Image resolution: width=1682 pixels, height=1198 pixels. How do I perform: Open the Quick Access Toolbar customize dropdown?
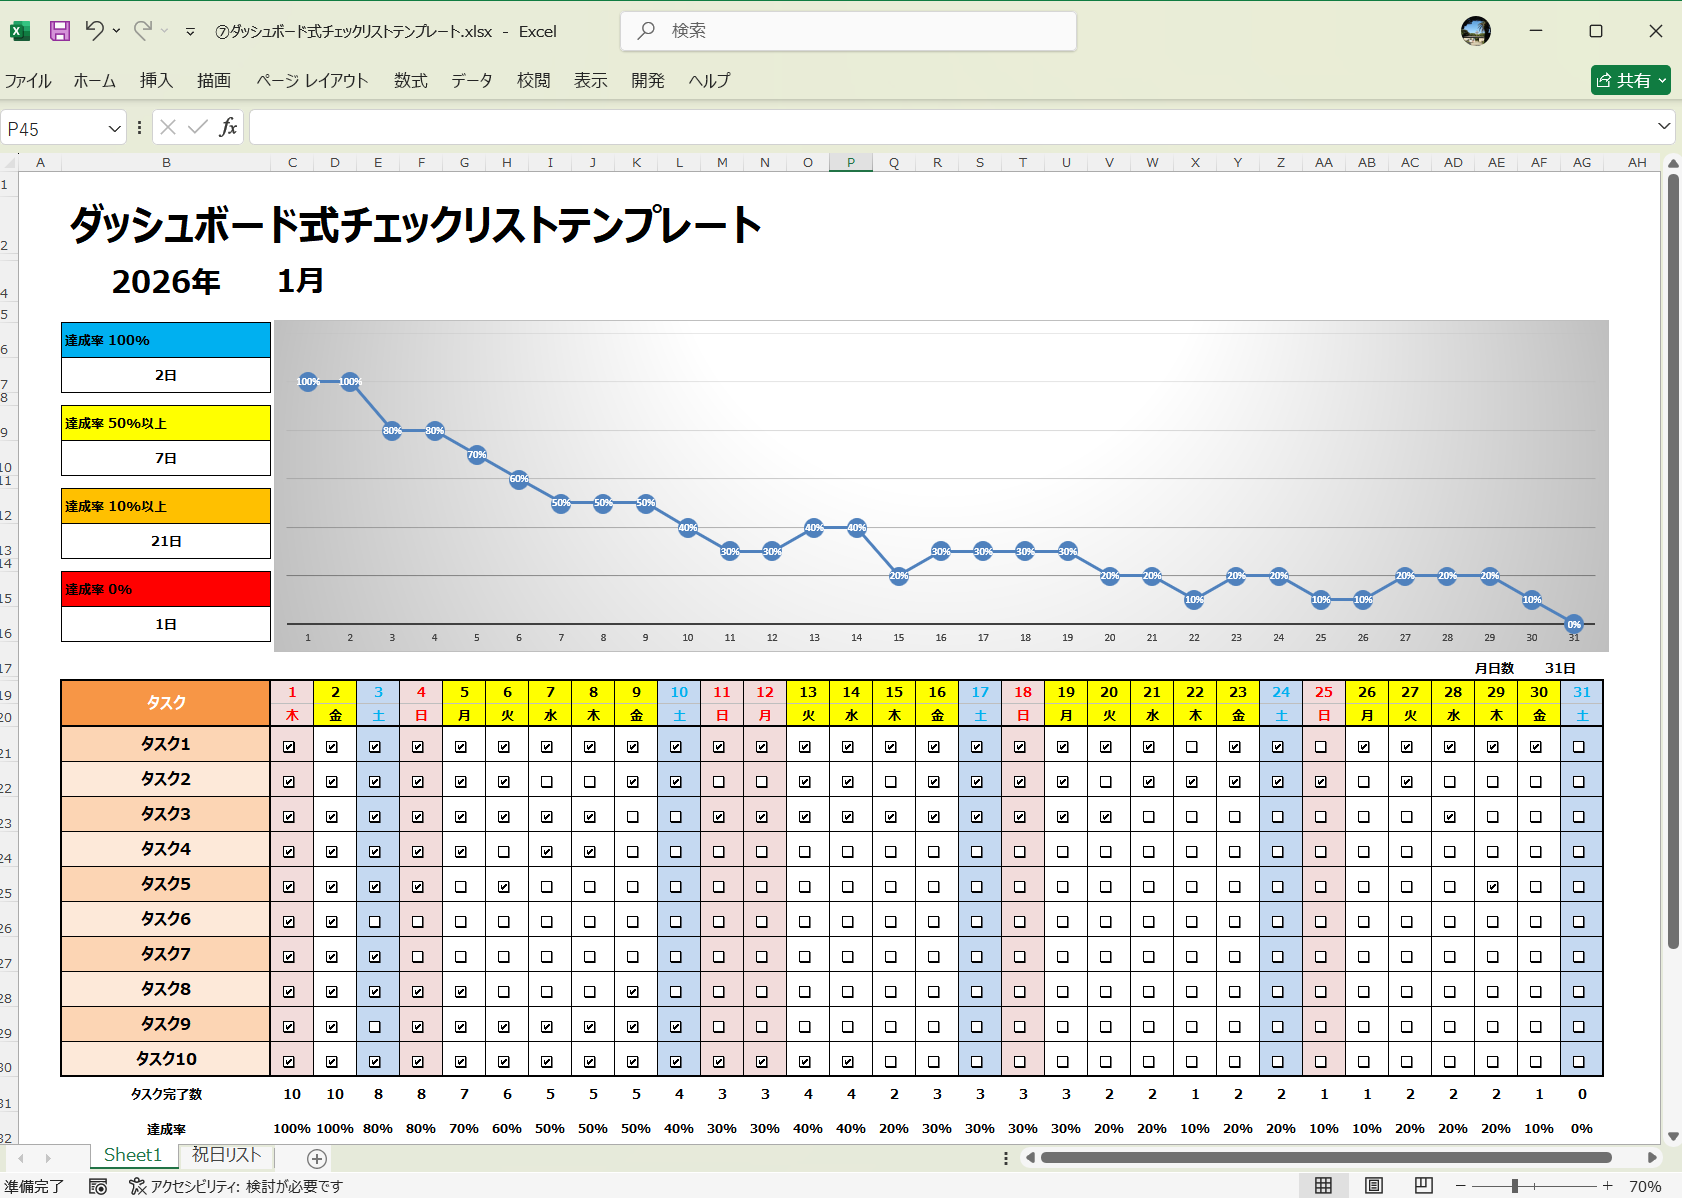pos(189,31)
